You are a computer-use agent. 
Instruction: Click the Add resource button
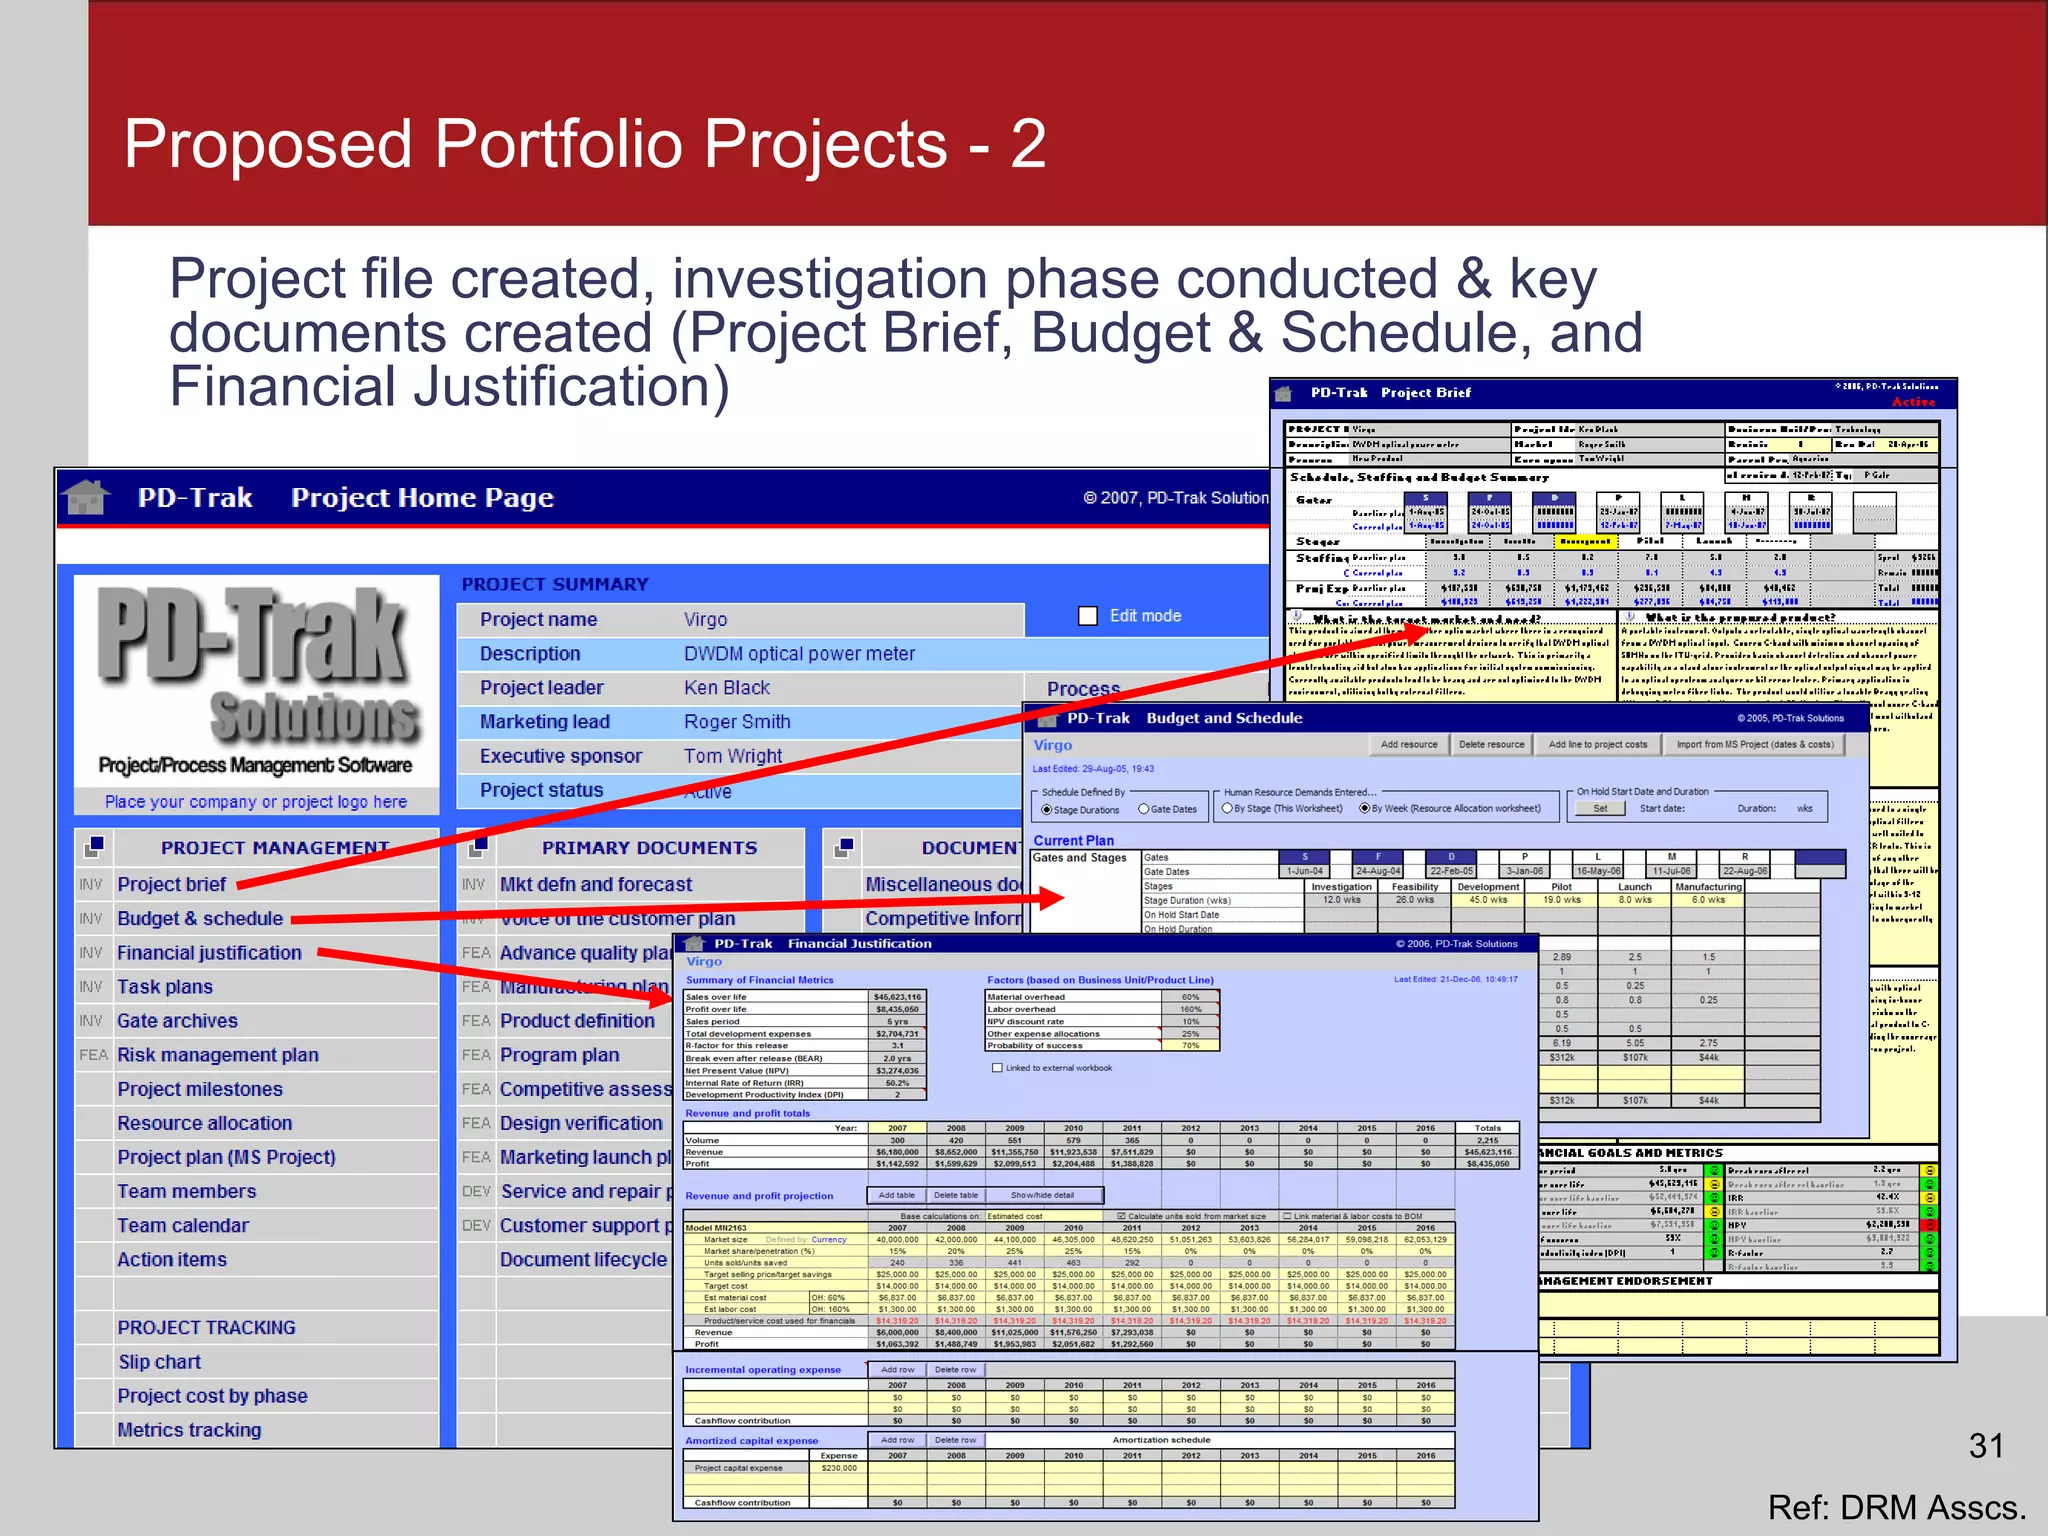(x=1408, y=745)
